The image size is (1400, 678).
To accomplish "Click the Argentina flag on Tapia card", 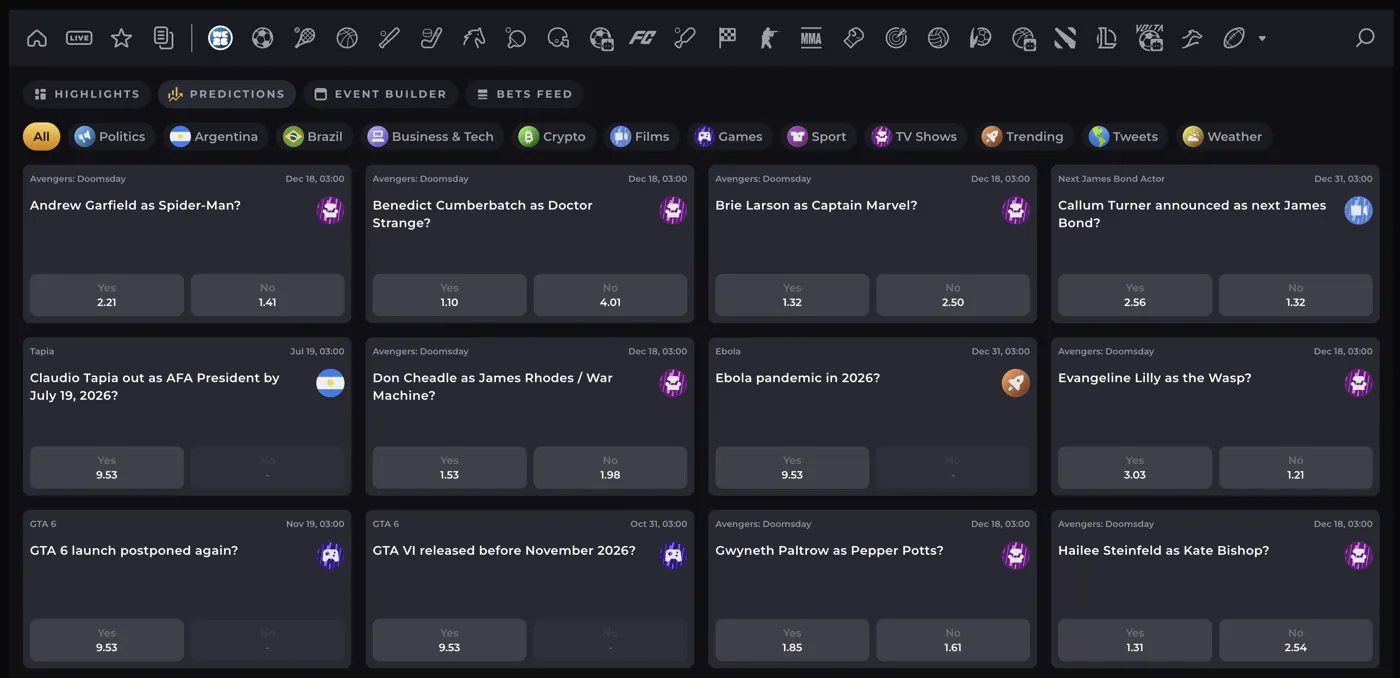I will pos(330,383).
